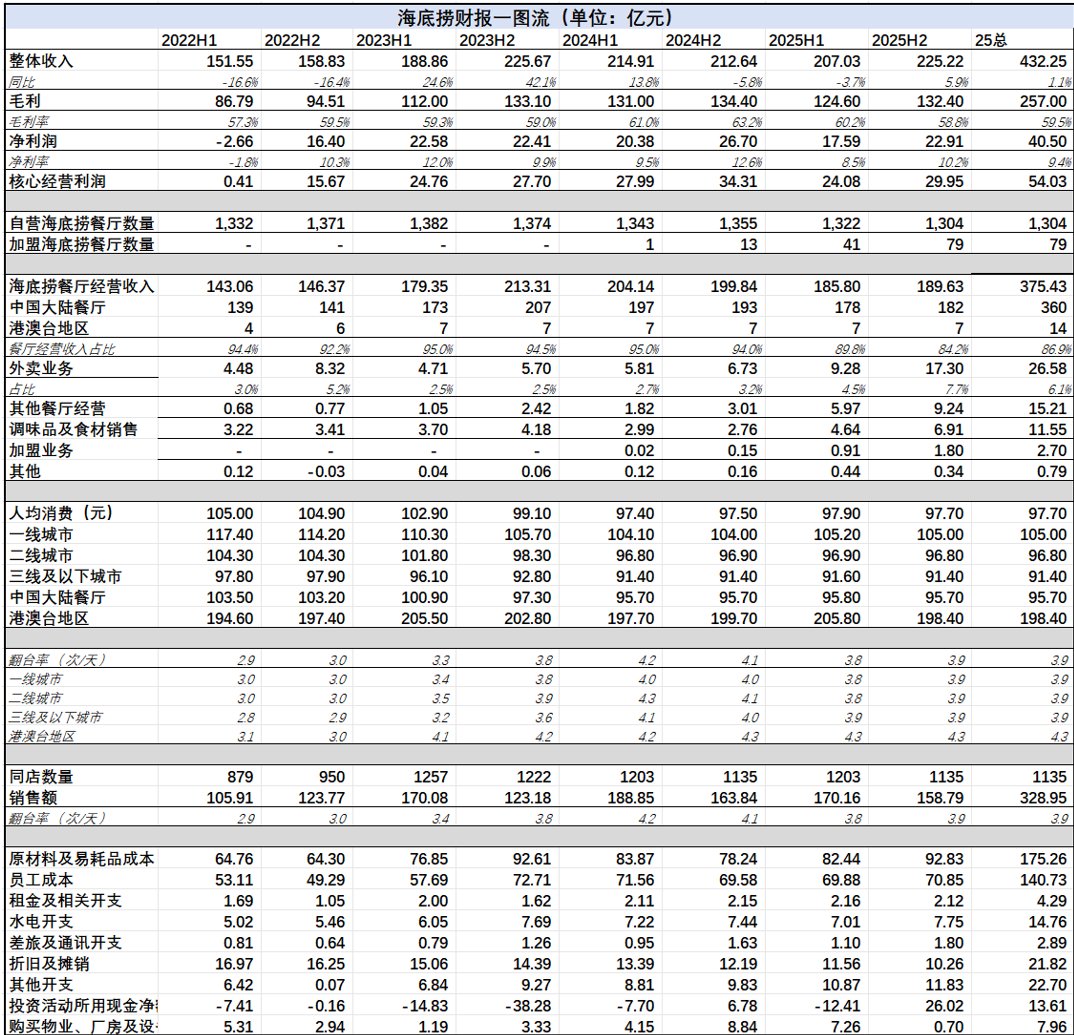Select the 外卖业务 row label
This screenshot has height=1035, width=1074.
(x=41, y=368)
